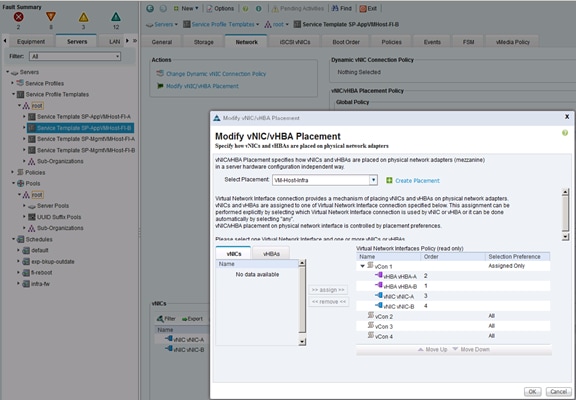Expand the Policies tree node
This screenshot has width=576, height=400.
12,172
